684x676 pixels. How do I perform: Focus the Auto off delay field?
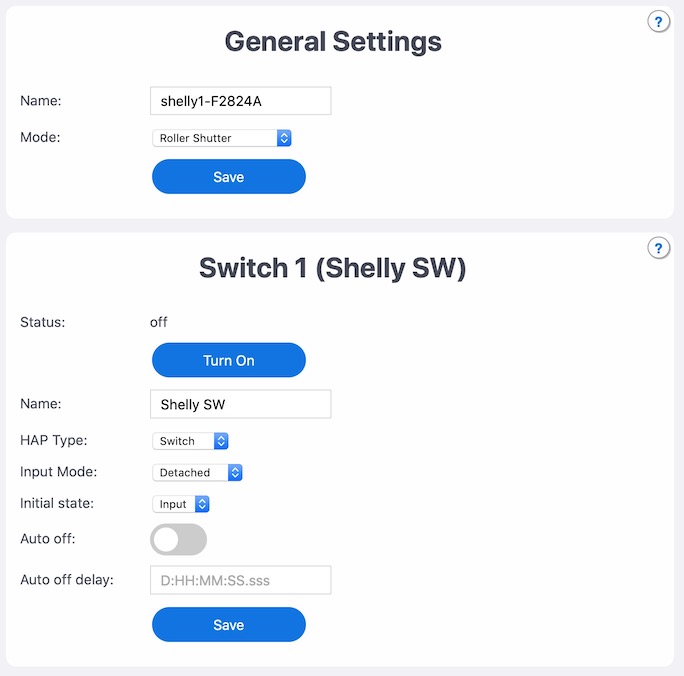point(241,580)
